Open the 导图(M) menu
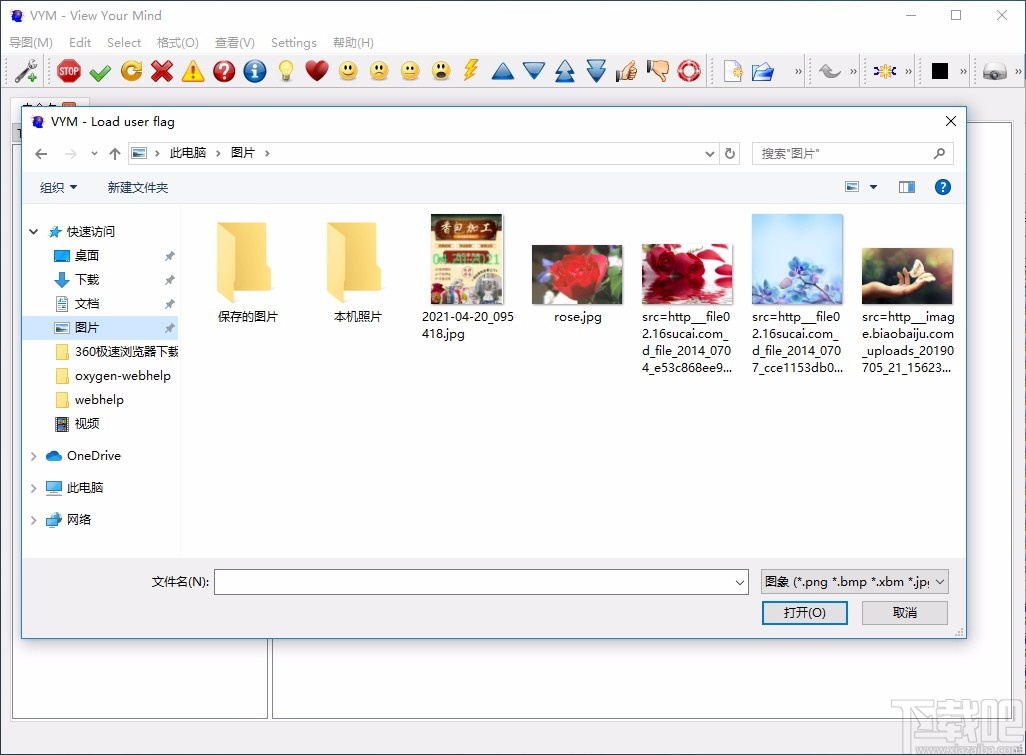The height and width of the screenshot is (755, 1026). click(31, 43)
